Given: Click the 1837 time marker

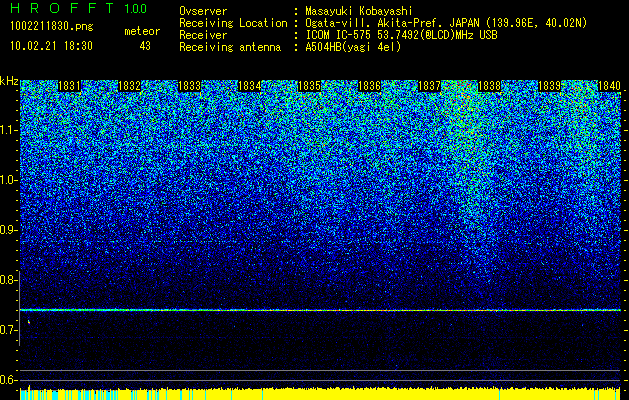Looking at the screenshot, I should tap(429, 86).
